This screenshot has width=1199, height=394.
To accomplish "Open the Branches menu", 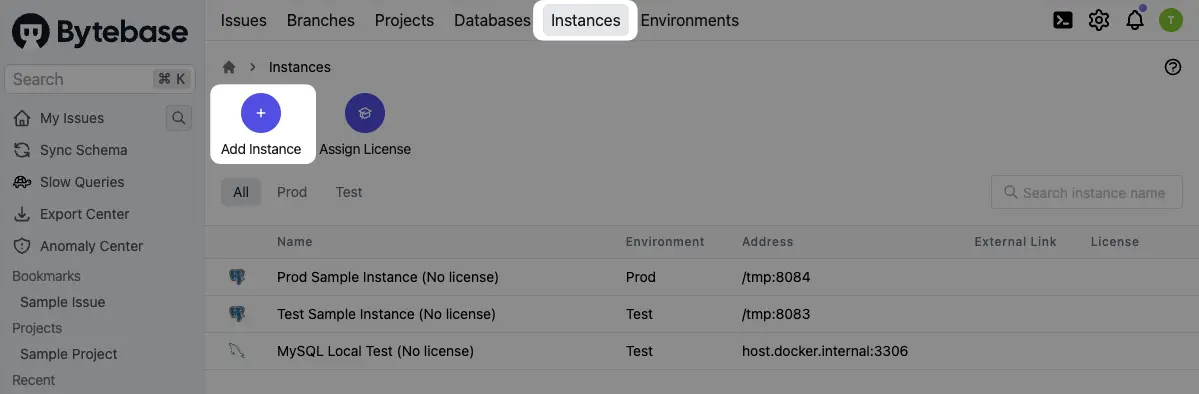I will 320,21.
